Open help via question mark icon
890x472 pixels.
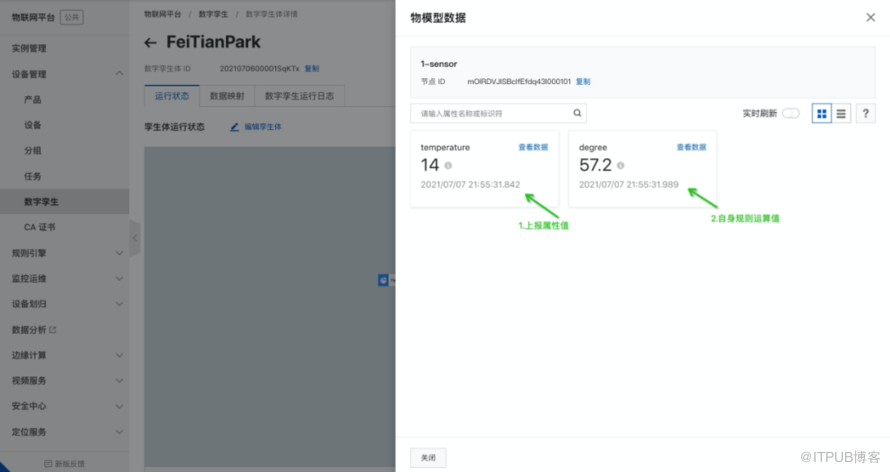pos(866,114)
